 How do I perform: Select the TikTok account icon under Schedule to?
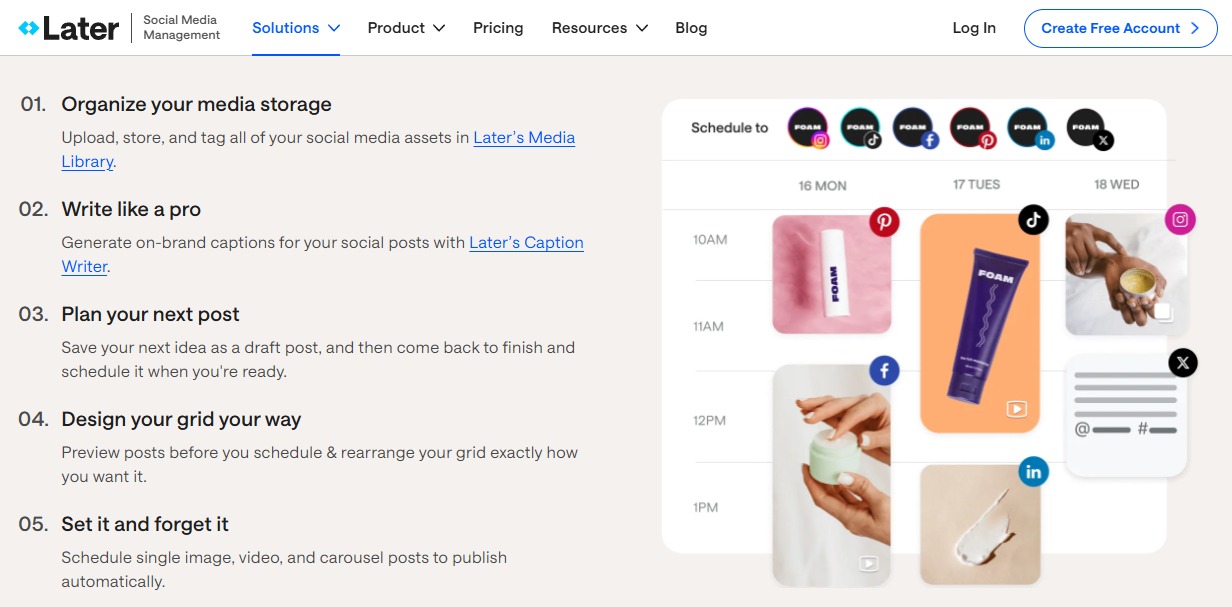pos(860,126)
